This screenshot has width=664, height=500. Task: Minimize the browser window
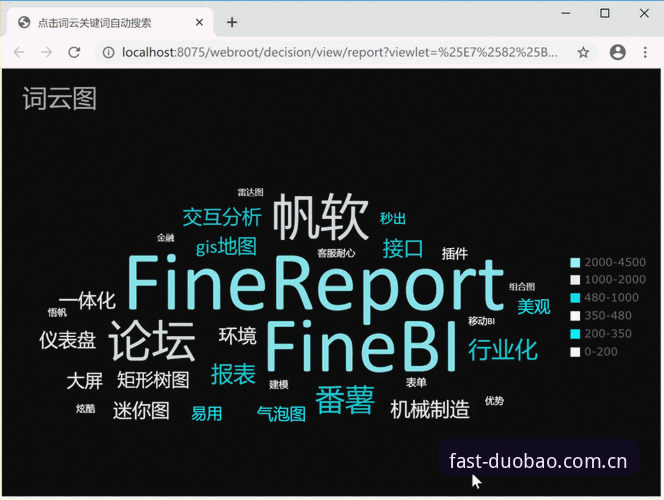[566, 14]
